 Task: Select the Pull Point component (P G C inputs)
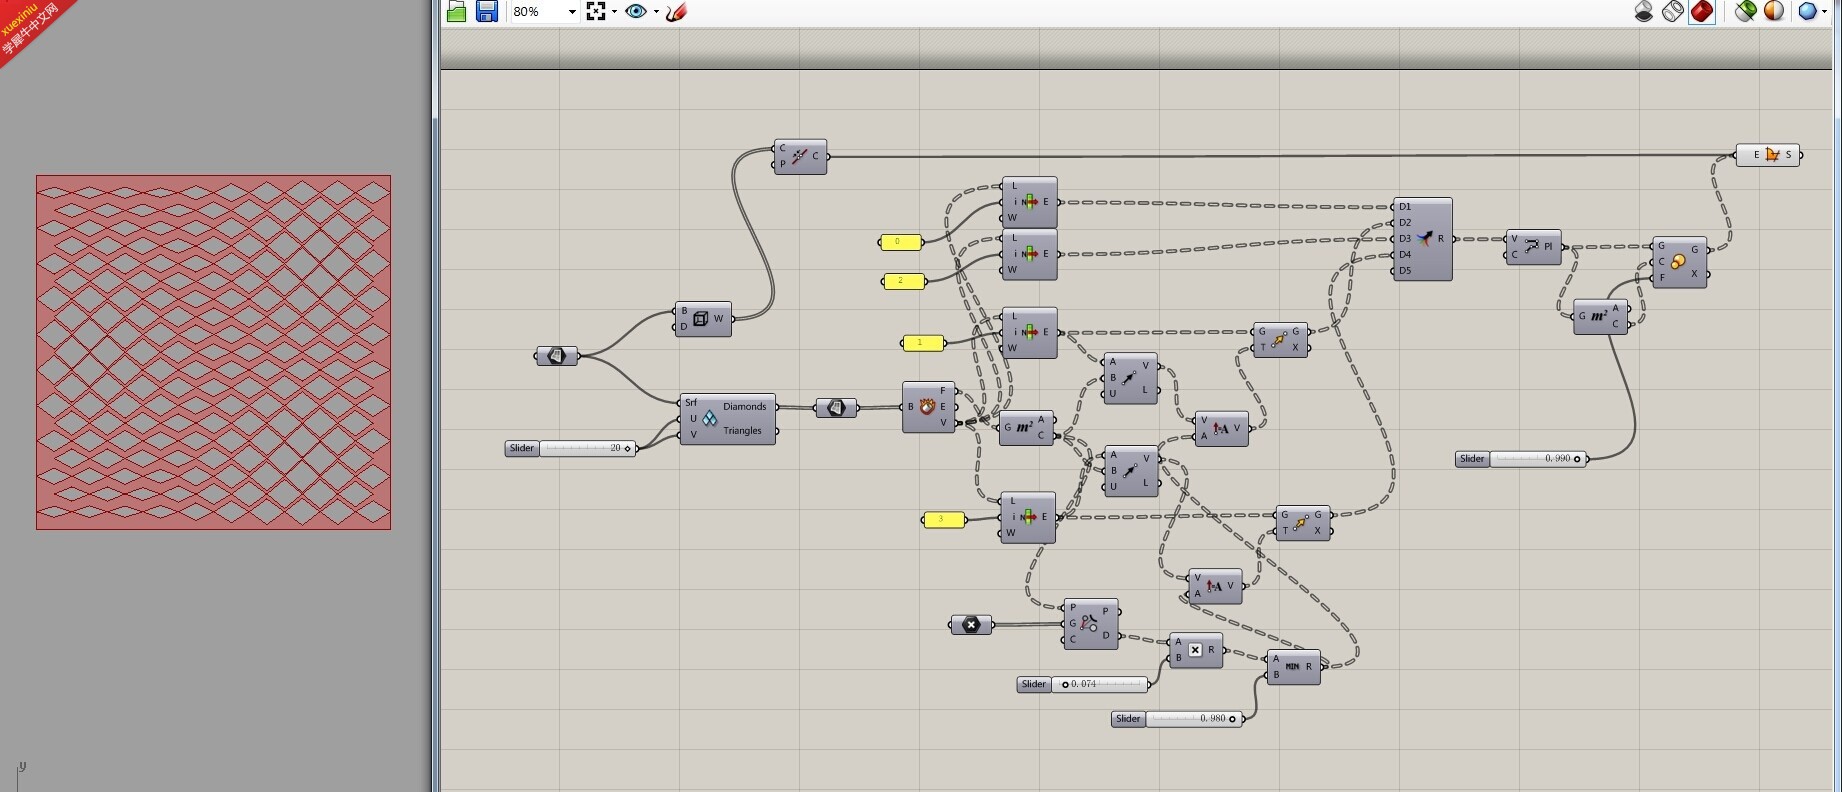tap(1090, 624)
